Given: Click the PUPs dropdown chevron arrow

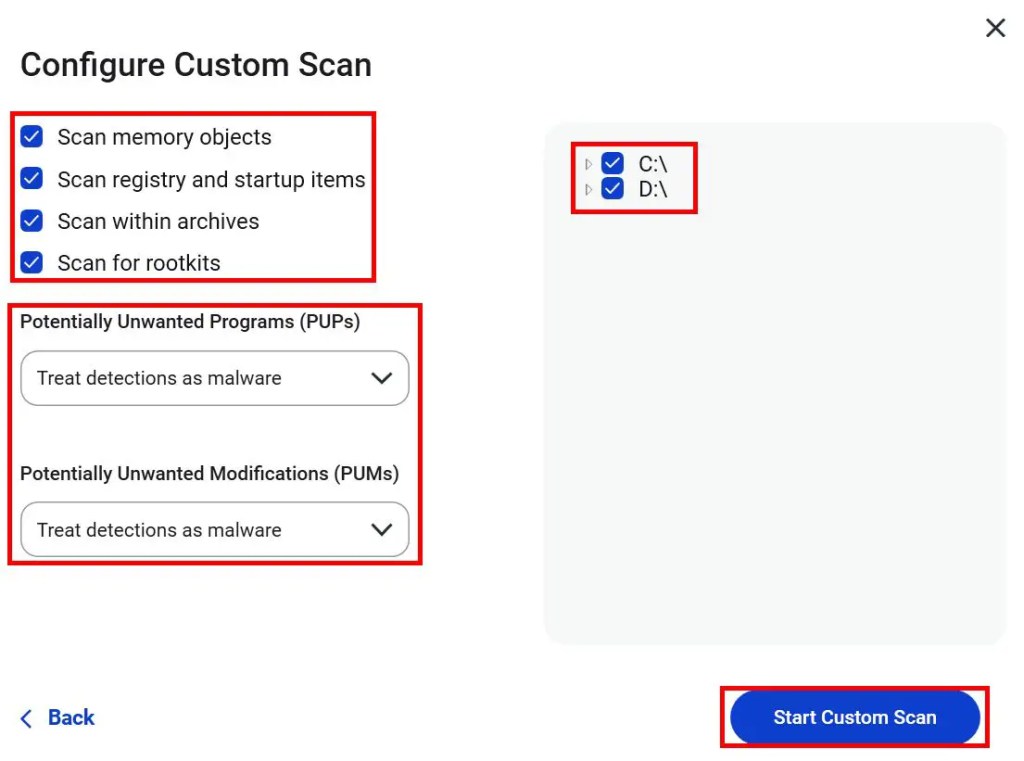Looking at the screenshot, I should pos(381,378).
